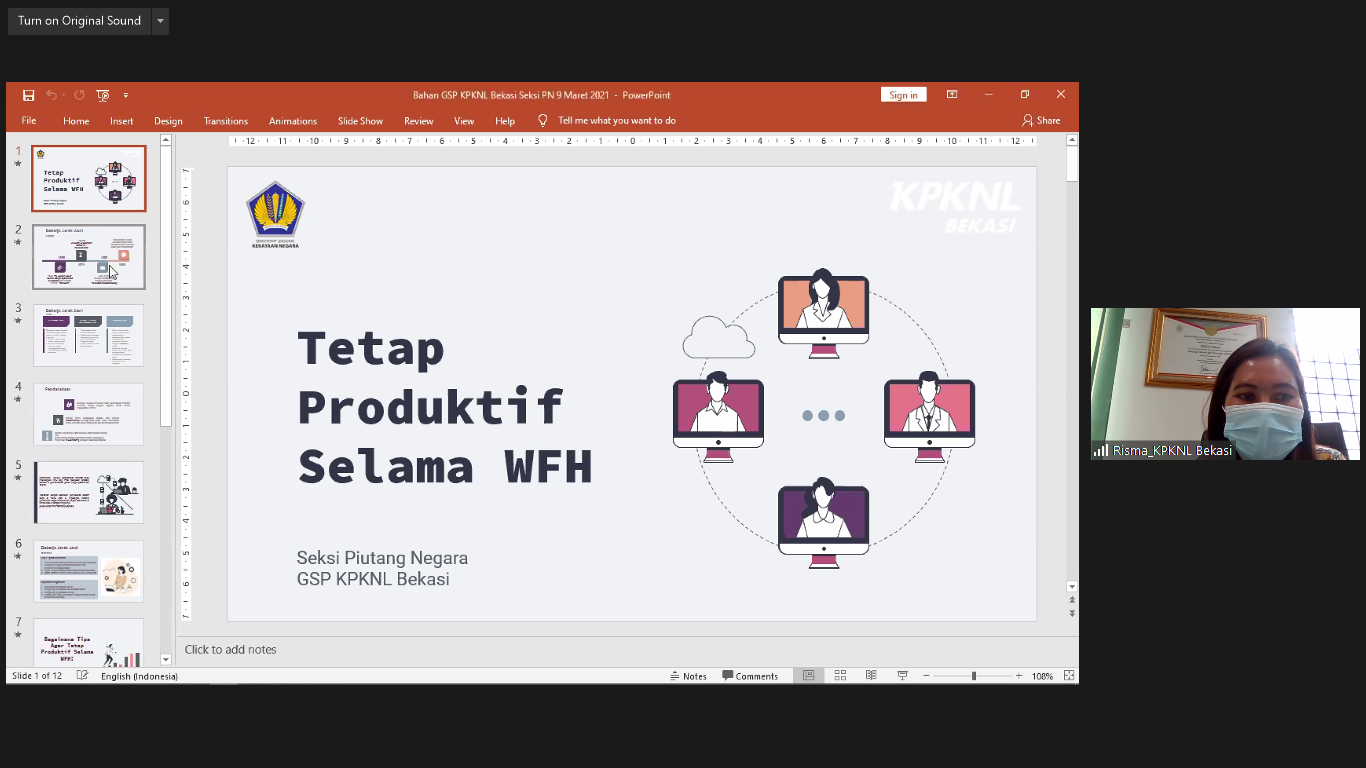Switch to the Insert ribbon tab

coord(122,121)
